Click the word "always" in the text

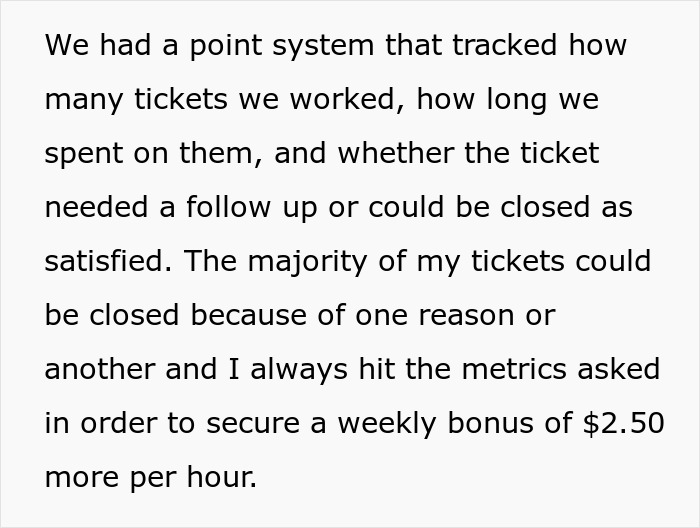tap(299, 370)
